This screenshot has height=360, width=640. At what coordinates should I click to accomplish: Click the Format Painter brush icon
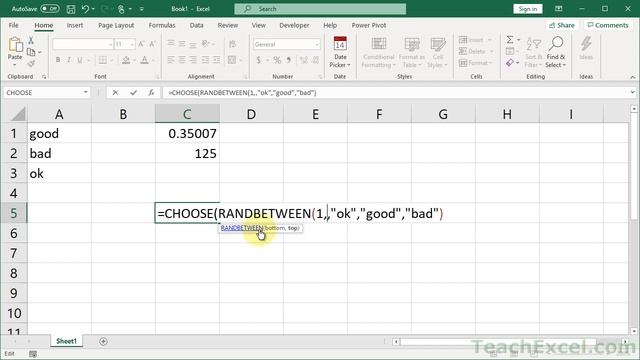pos(31,63)
